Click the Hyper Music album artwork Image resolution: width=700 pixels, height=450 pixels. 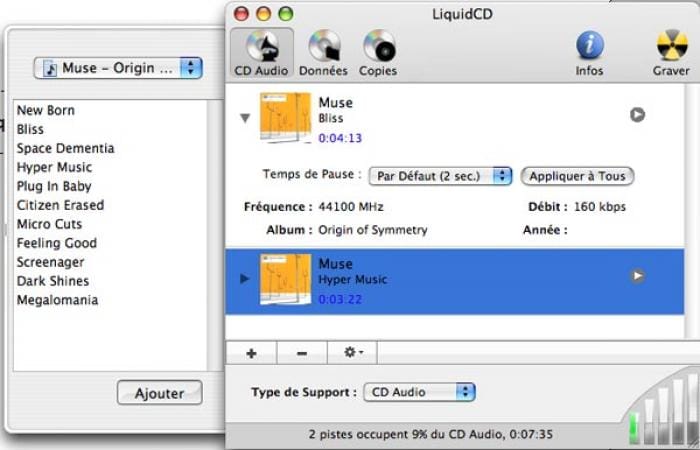[286, 279]
